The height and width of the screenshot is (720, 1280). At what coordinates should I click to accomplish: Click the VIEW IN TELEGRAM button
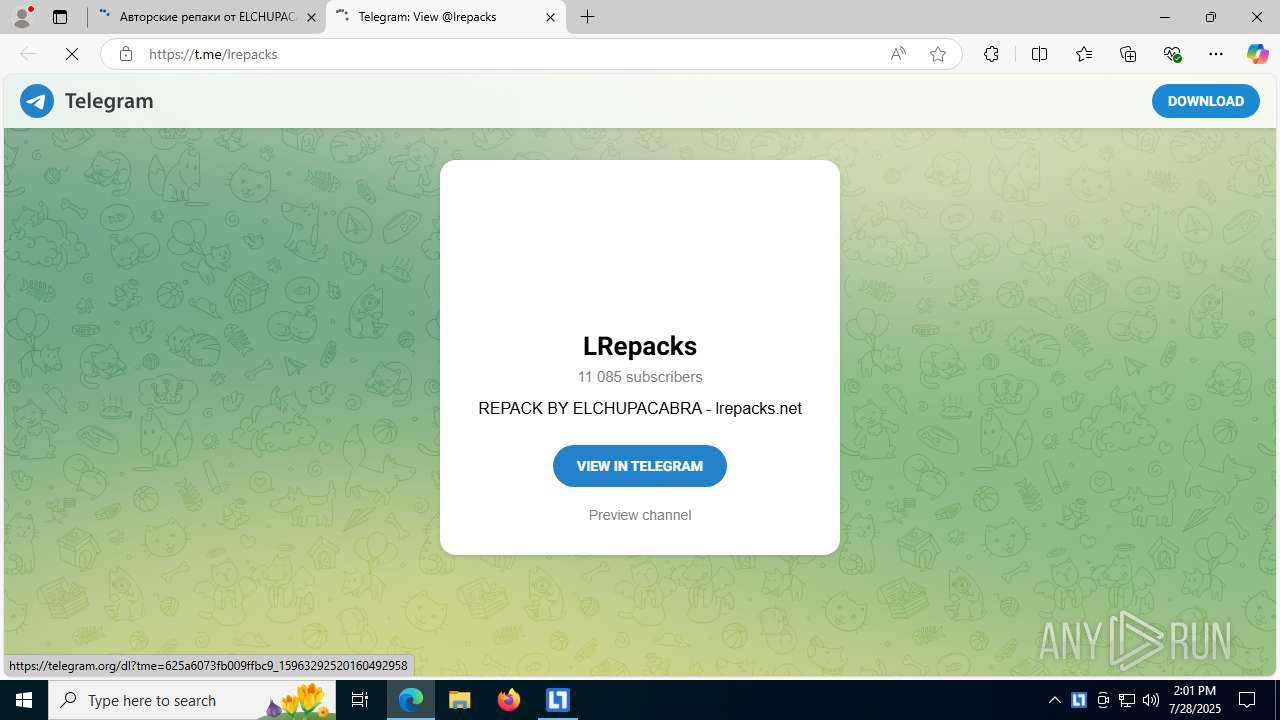tap(640, 466)
